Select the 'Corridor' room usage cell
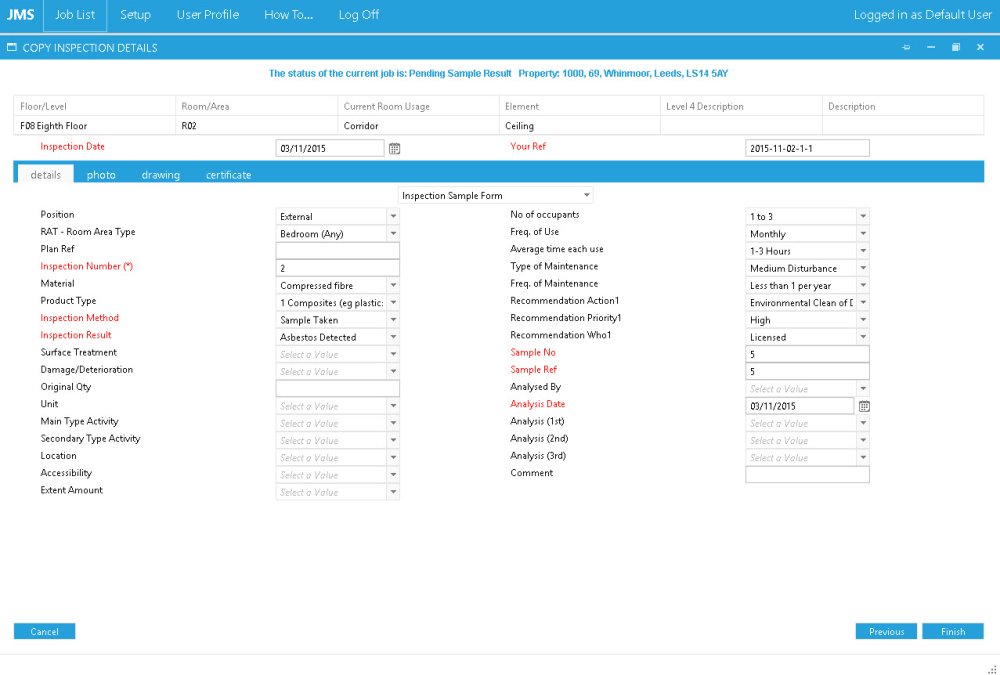 (418, 126)
